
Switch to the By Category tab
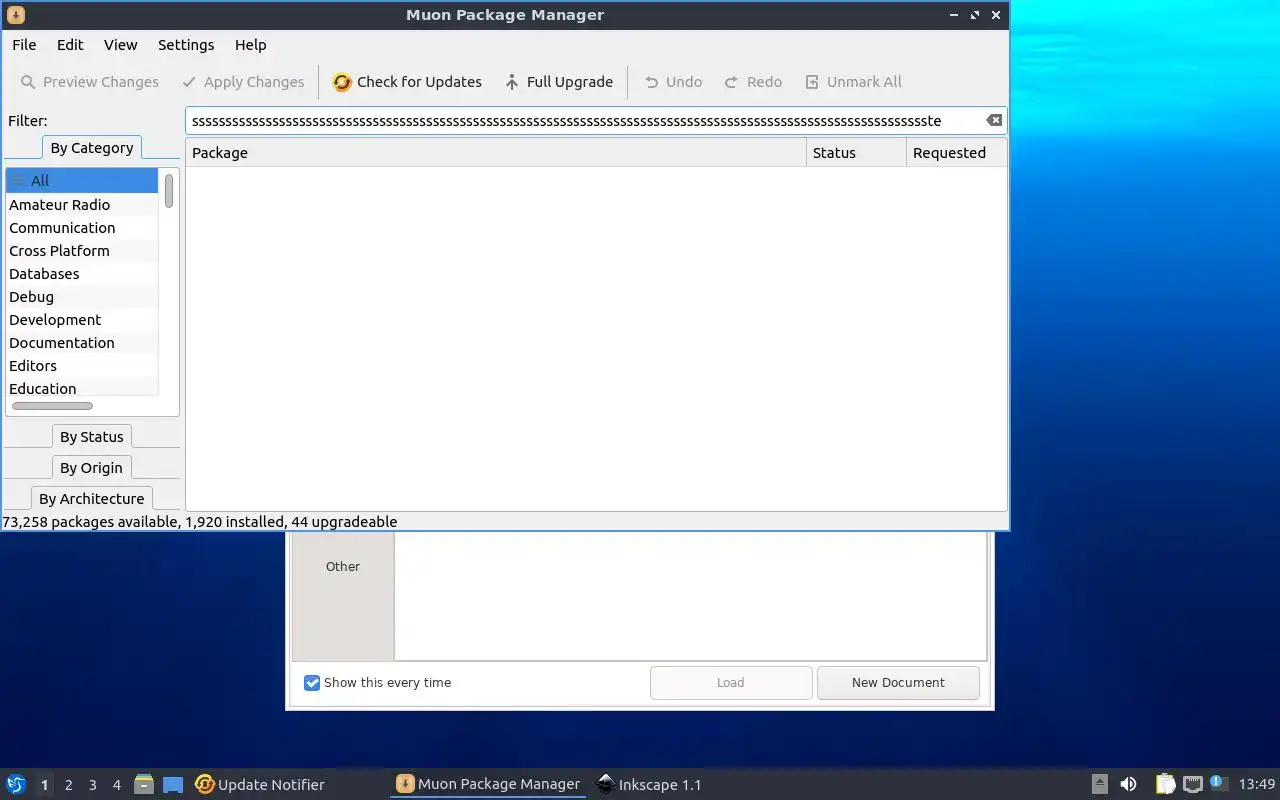(92, 148)
